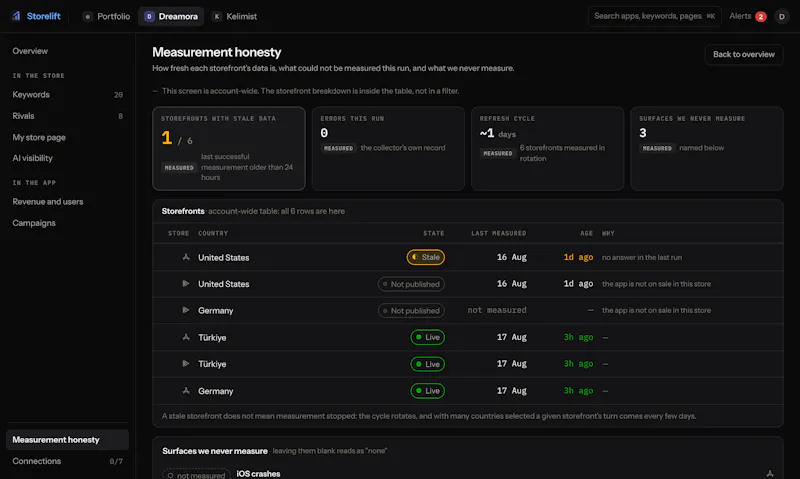This screenshot has width=800, height=479.
Task: Open the Portfolio tab
Action: tap(107, 16)
